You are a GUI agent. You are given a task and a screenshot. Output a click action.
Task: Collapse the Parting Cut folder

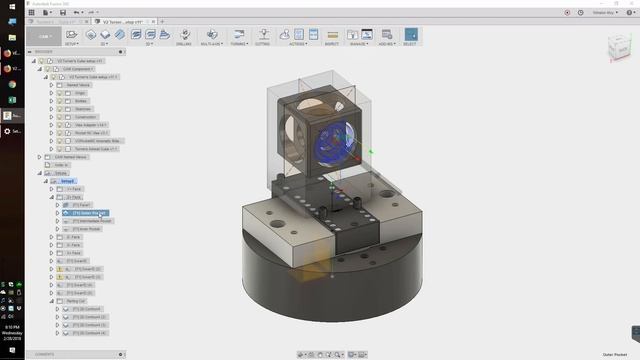[51, 301]
